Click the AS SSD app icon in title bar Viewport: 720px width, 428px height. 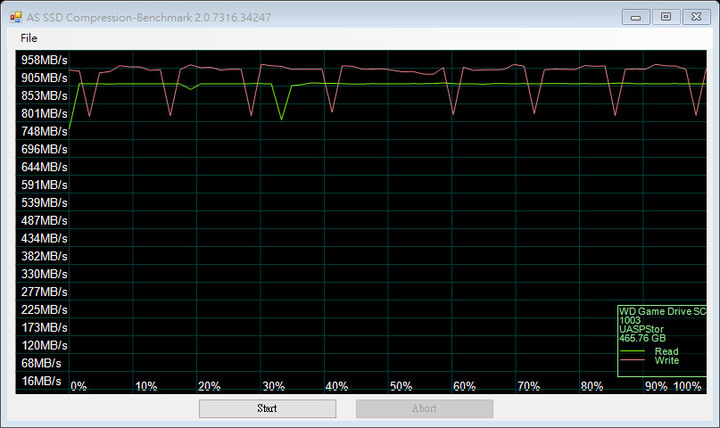(16, 17)
